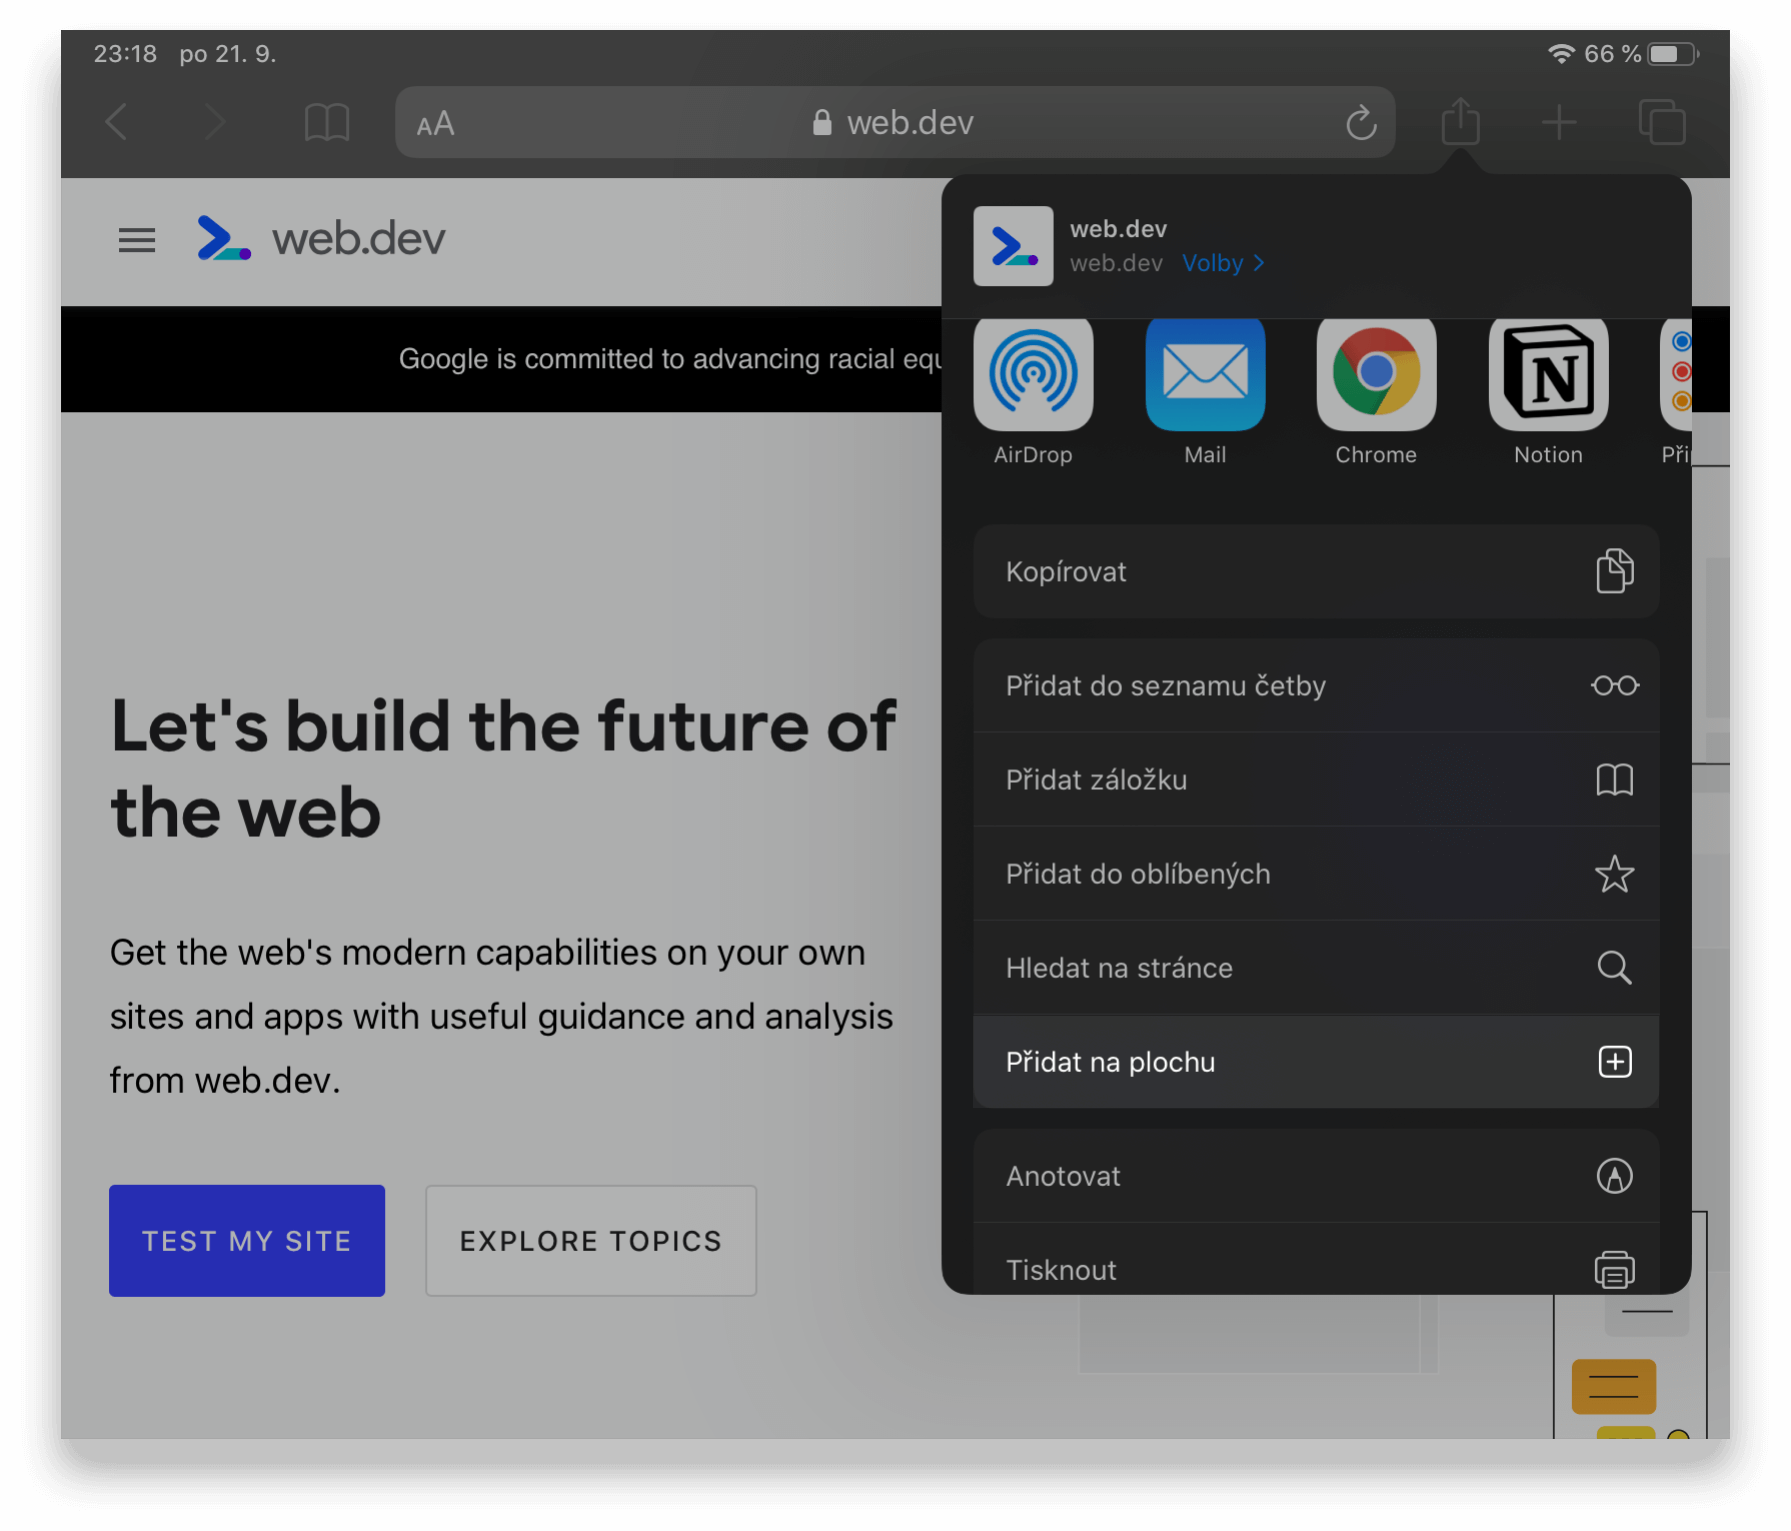
Task: Select the Reminders app icon
Action: point(1676,391)
